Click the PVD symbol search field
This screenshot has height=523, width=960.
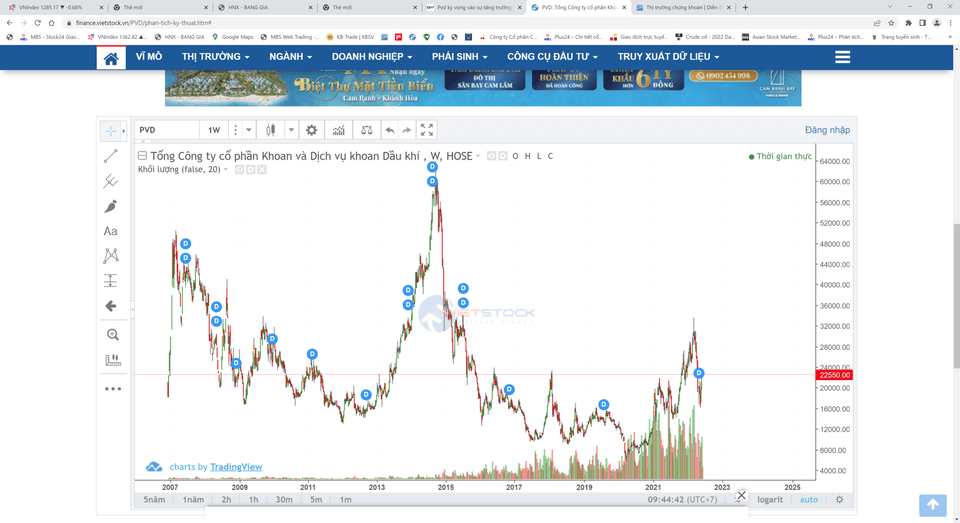pyautogui.click(x=167, y=130)
